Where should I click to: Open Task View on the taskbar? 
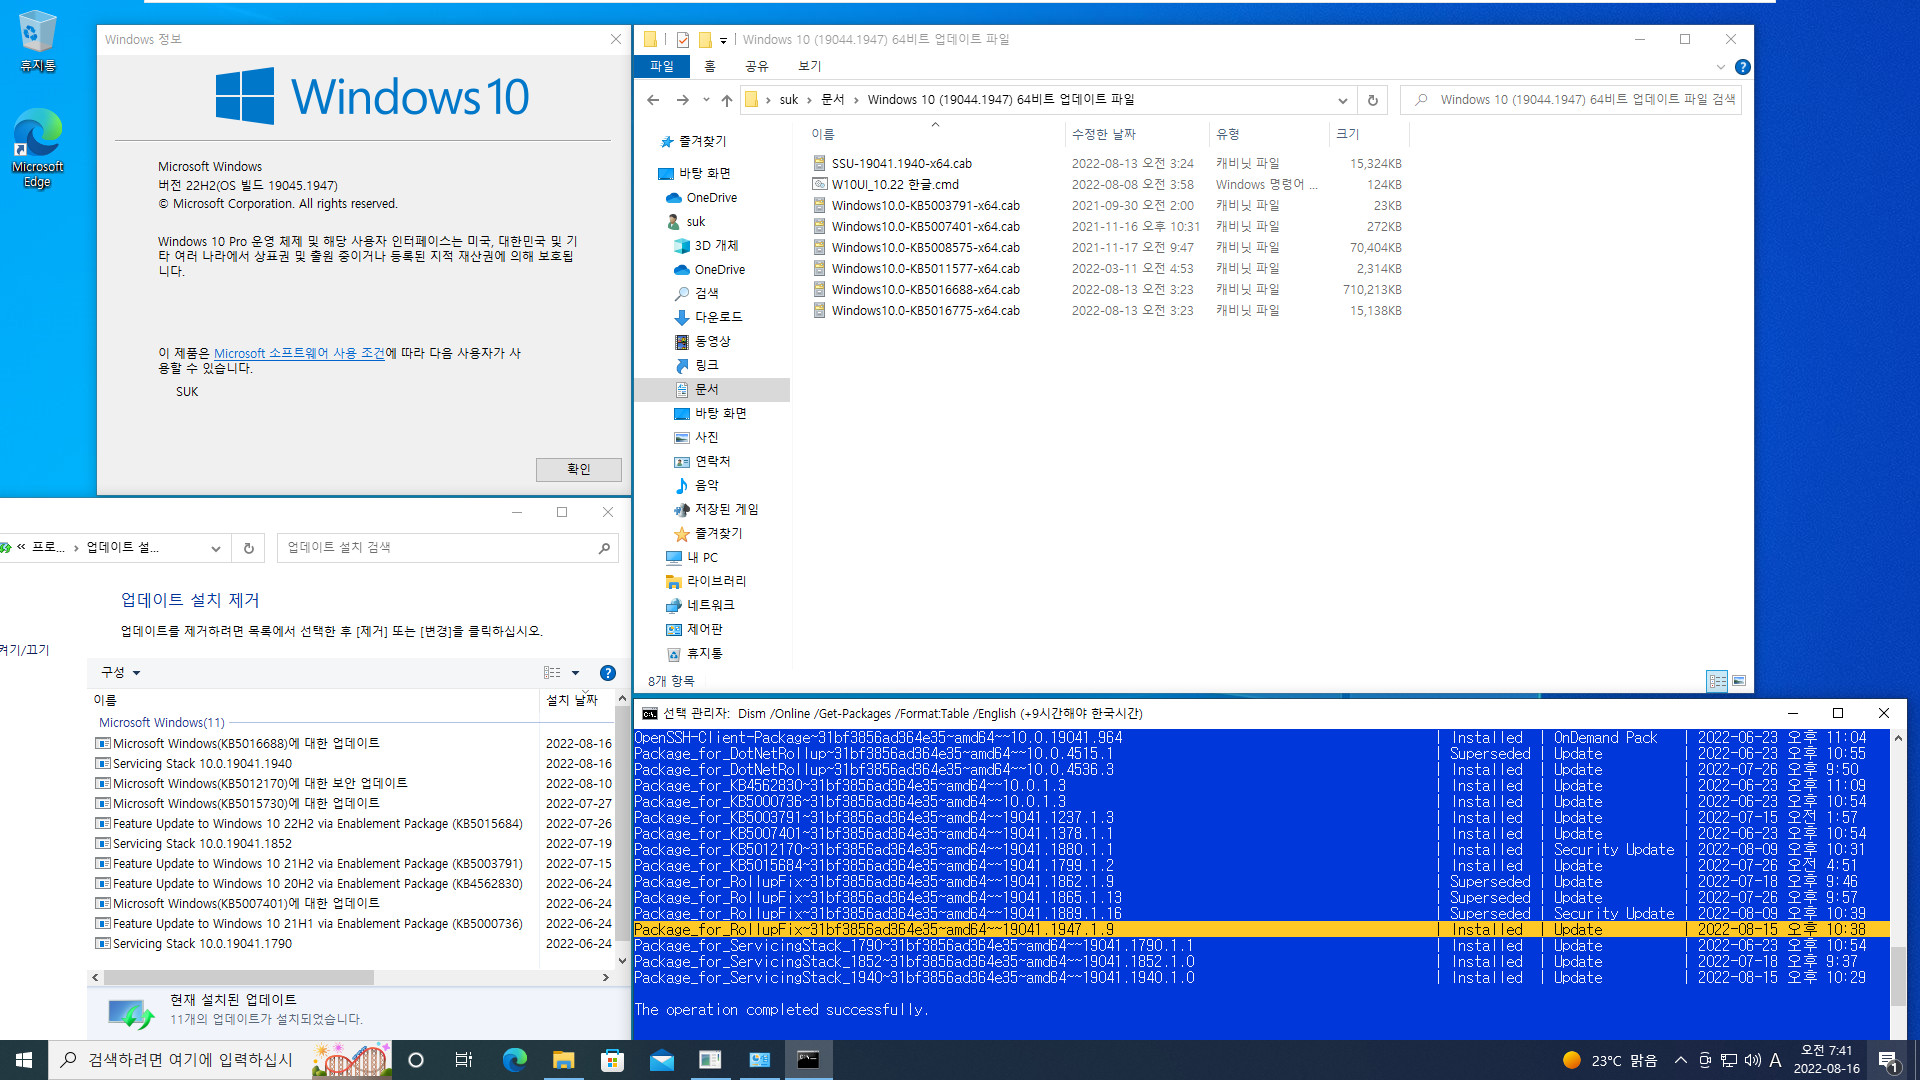point(464,1060)
